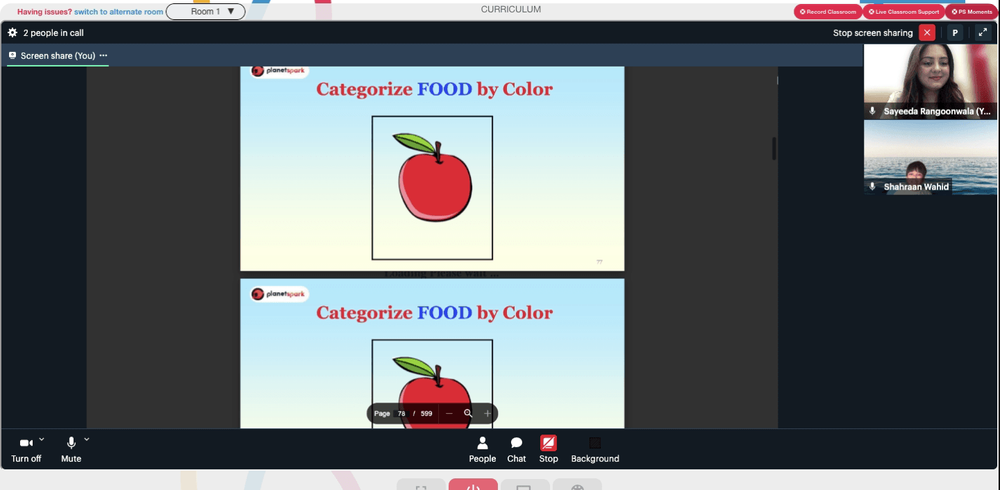Open the Room 1 dropdown
The height and width of the screenshot is (490, 1000).
205,11
